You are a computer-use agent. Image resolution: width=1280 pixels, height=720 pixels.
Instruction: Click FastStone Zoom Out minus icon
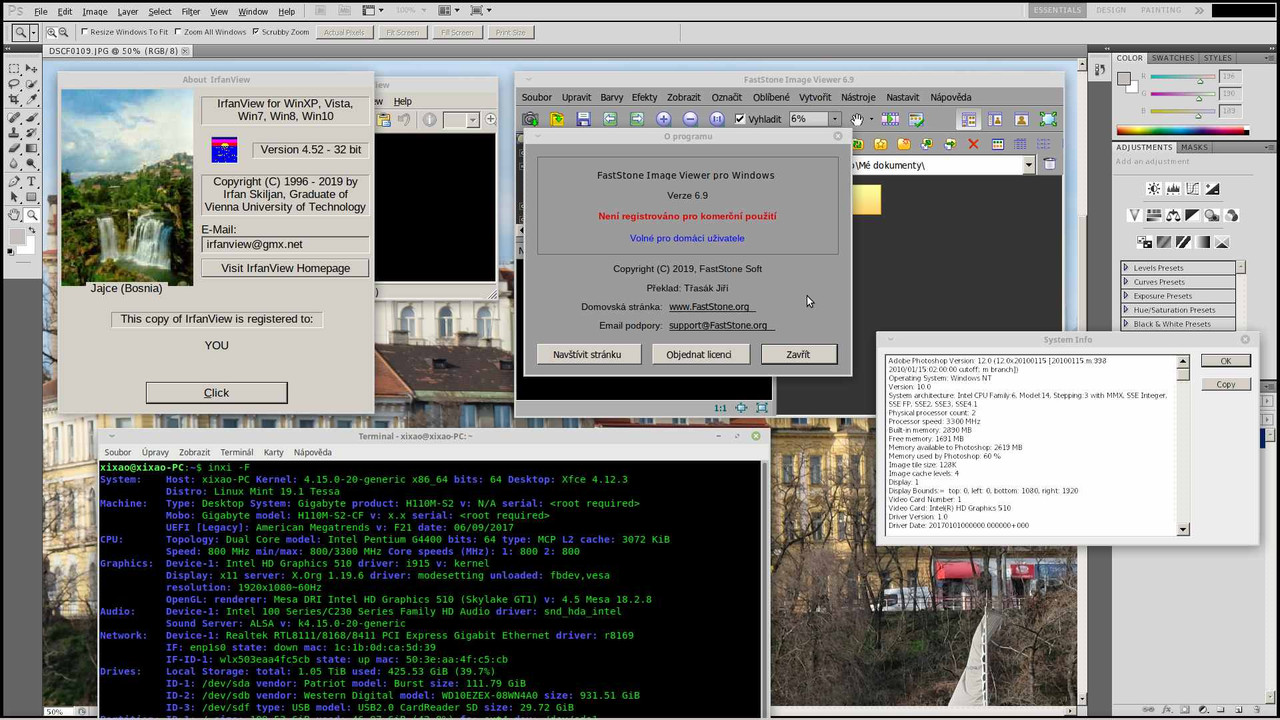(689, 119)
